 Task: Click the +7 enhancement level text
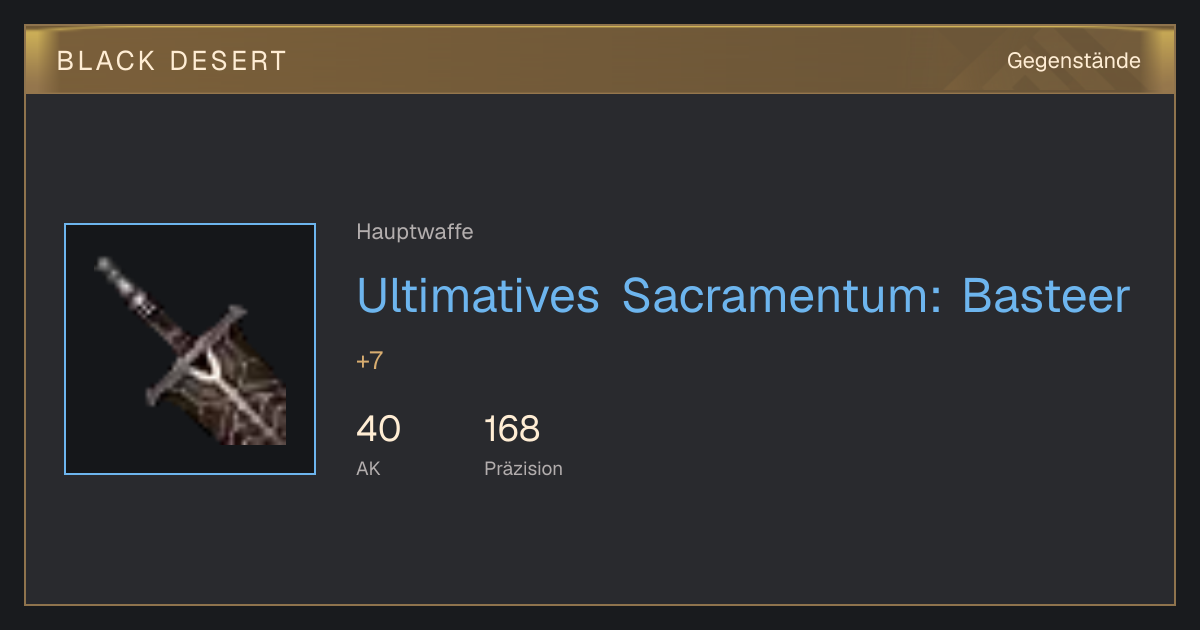pyautogui.click(x=370, y=361)
